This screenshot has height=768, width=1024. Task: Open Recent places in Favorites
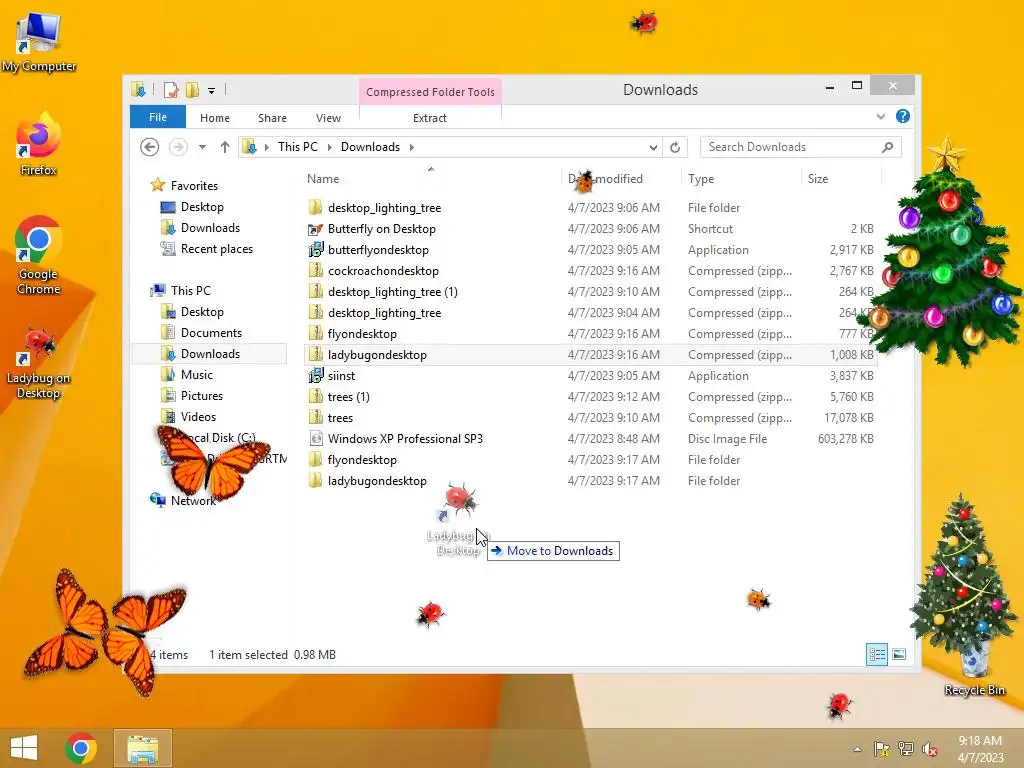pos(217,249)
